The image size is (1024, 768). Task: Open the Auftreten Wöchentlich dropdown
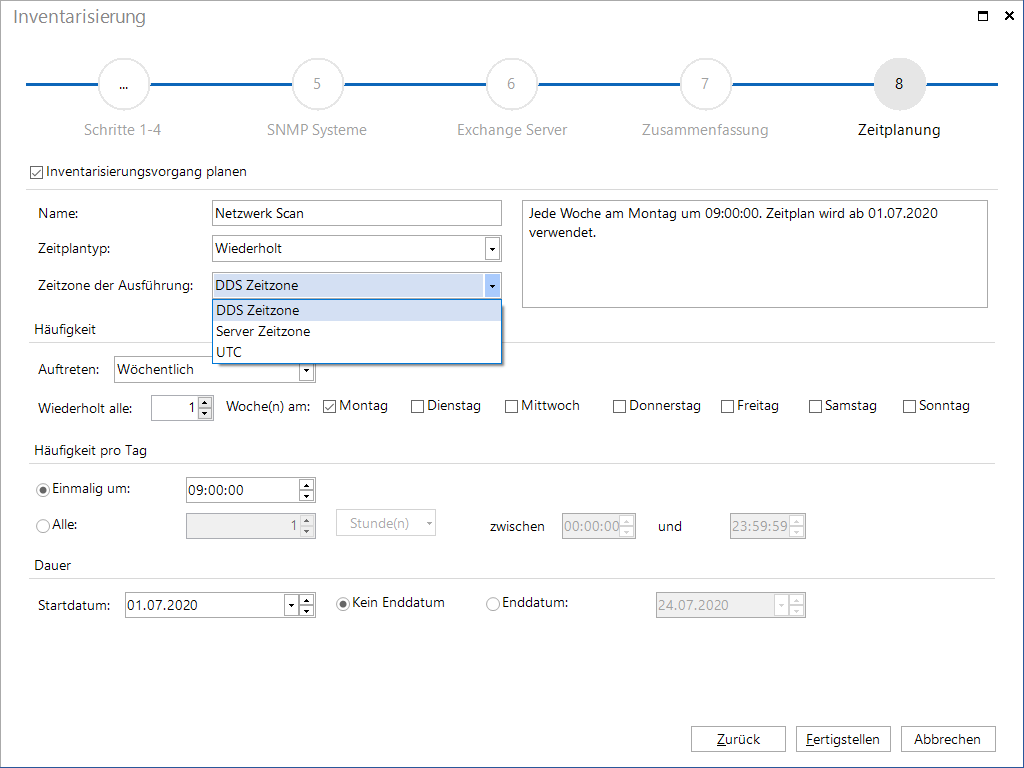(306, 372)
